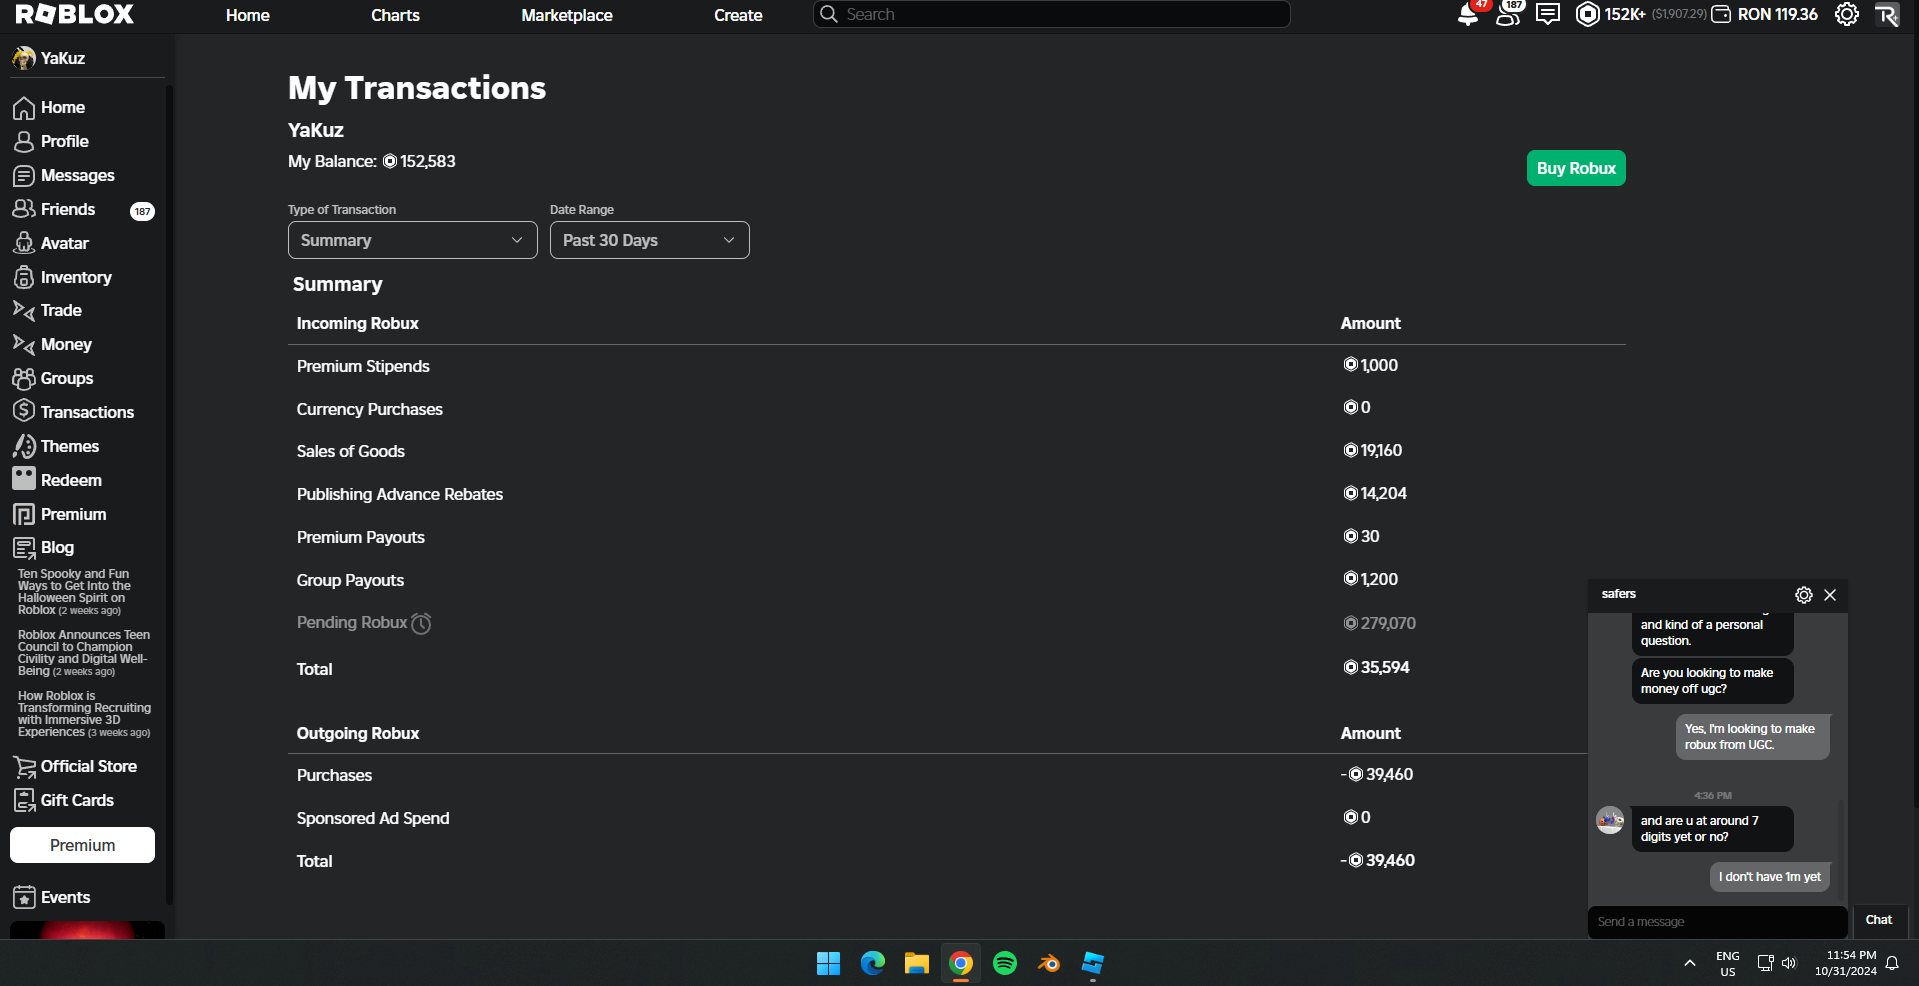
Task: Open Friends from the sidebar icon
Action: click(24, 209)
